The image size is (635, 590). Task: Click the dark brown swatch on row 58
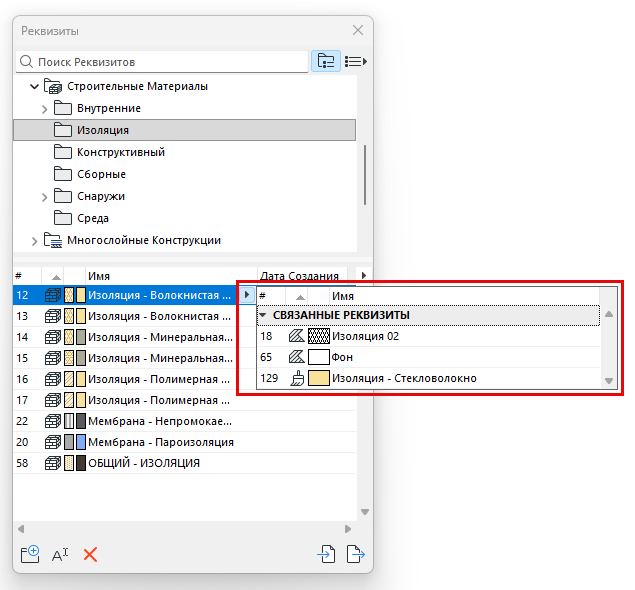81,463
